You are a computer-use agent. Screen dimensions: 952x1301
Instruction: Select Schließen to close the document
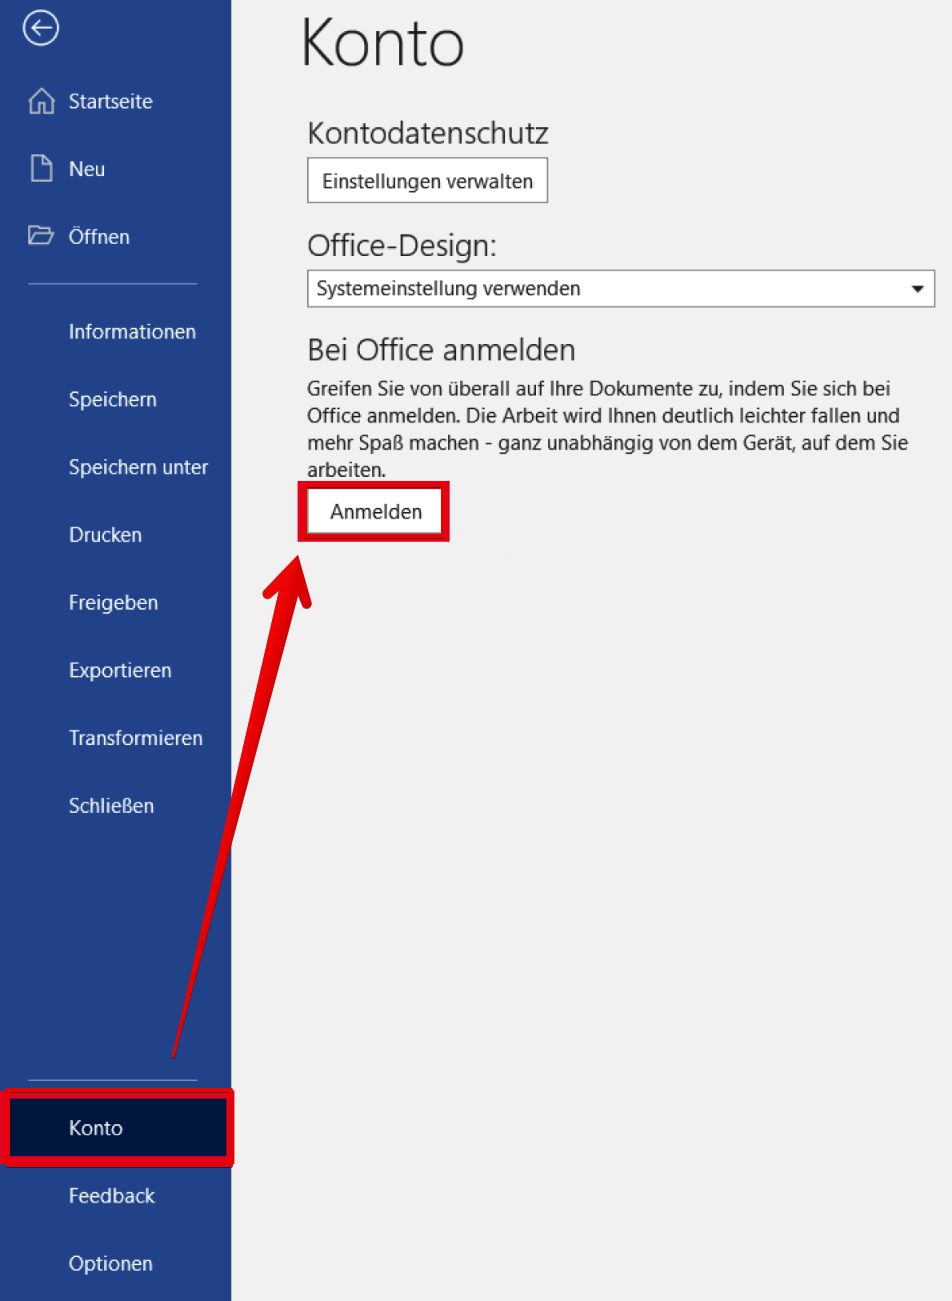[111, 805]
